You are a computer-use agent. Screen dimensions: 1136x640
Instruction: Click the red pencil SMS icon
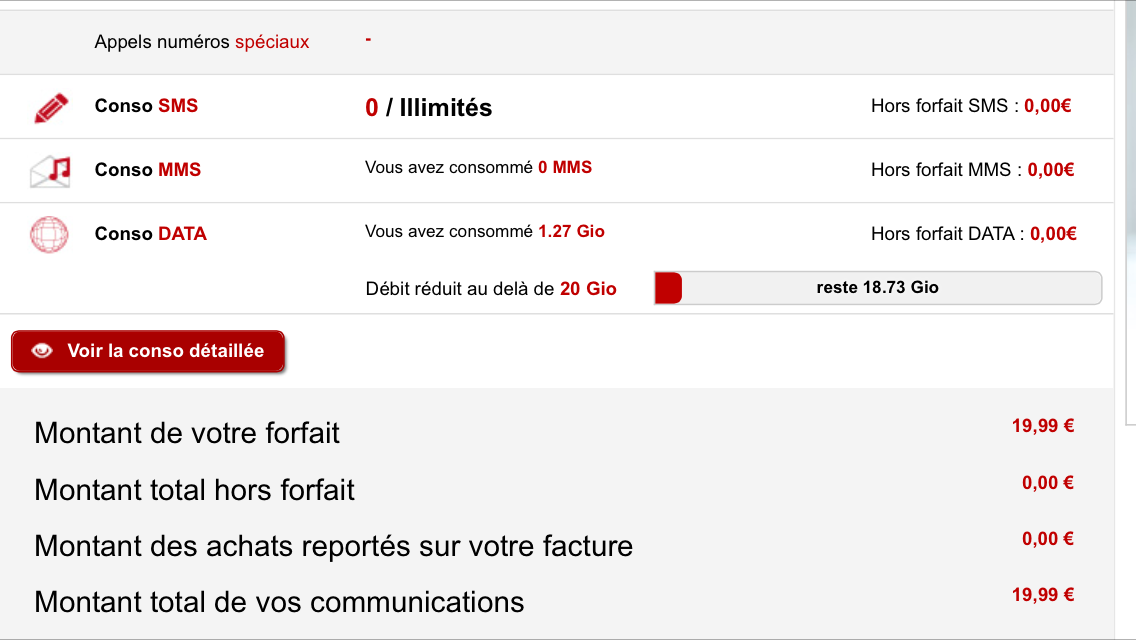51,108
